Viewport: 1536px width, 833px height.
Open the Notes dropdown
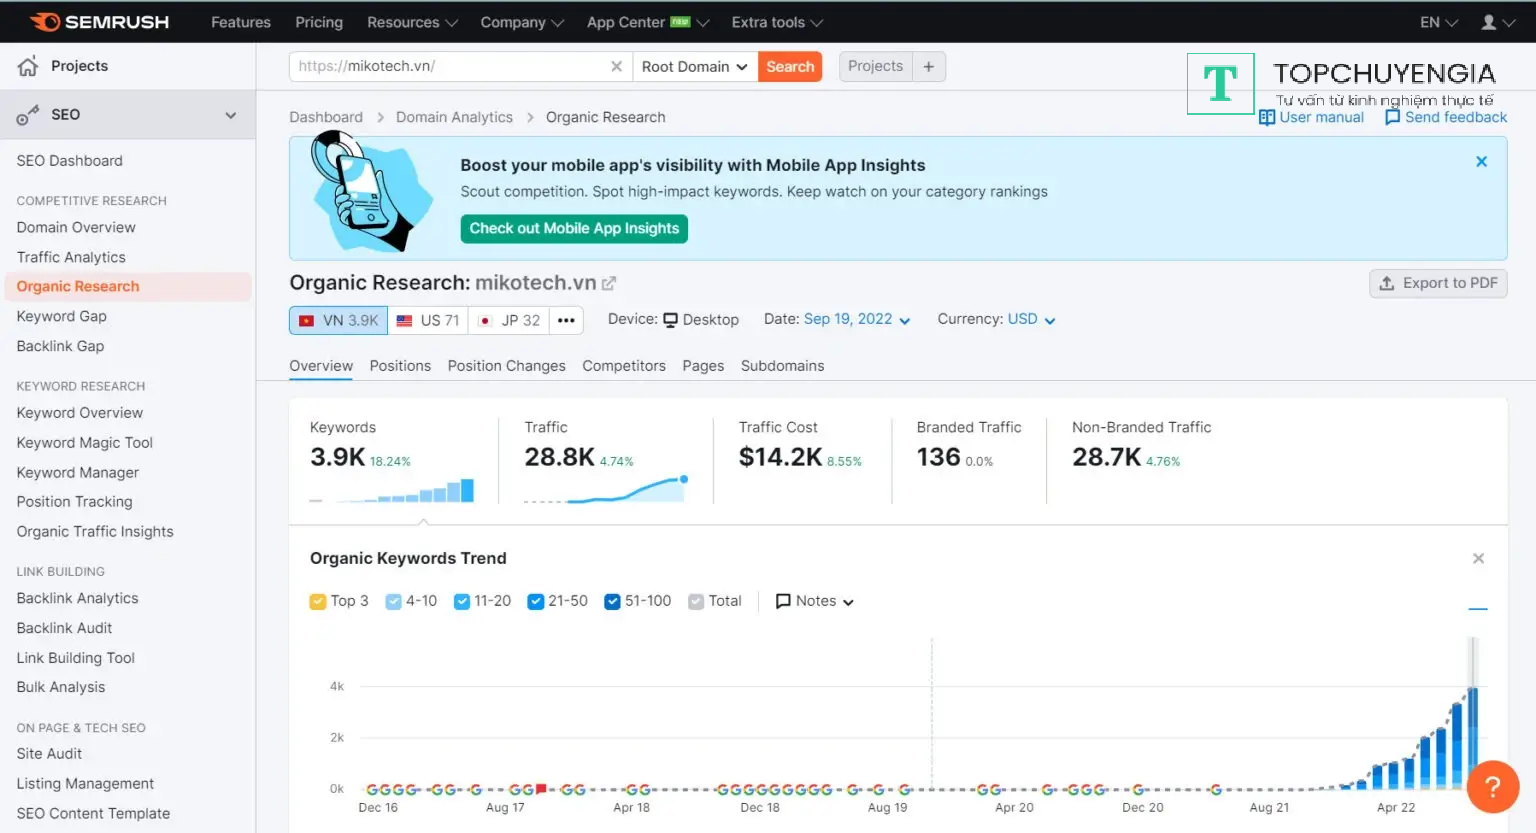click(x=815, y=601)
